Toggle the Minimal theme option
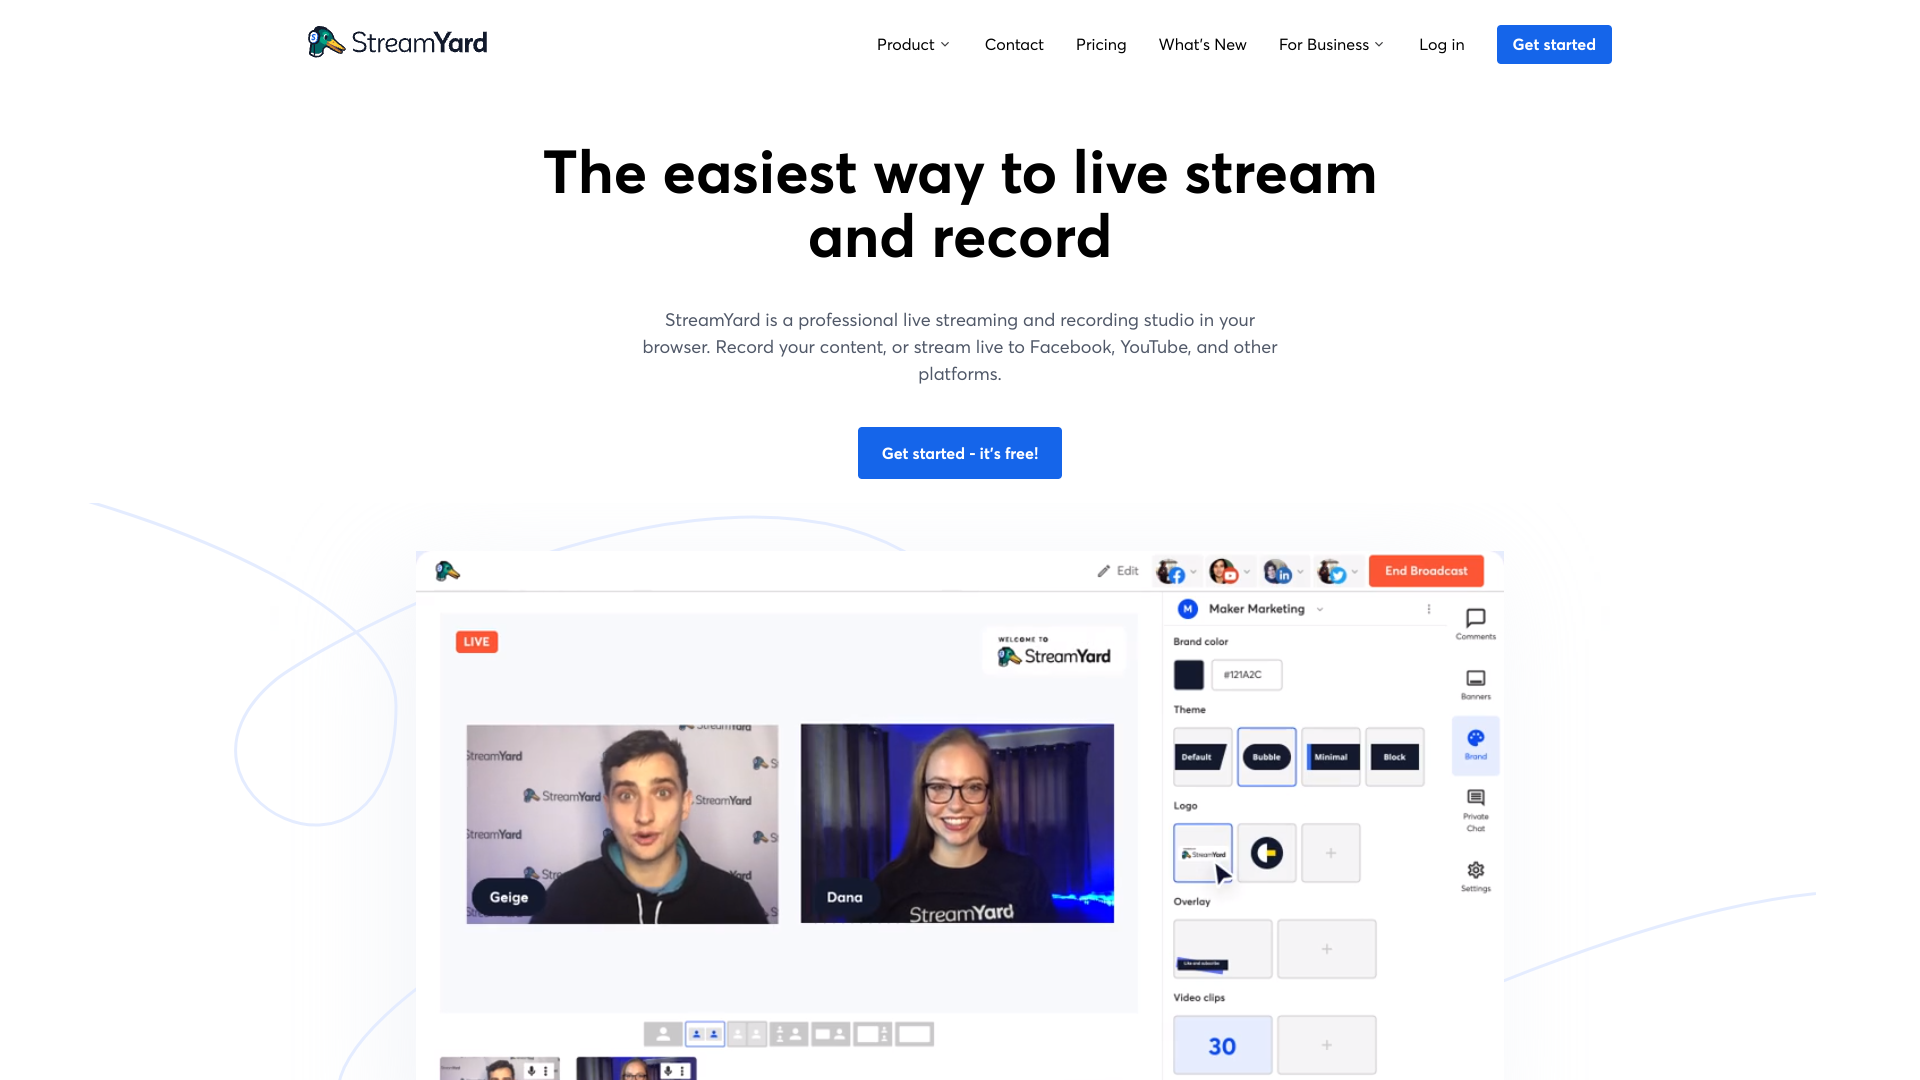 coord(1331,756)
